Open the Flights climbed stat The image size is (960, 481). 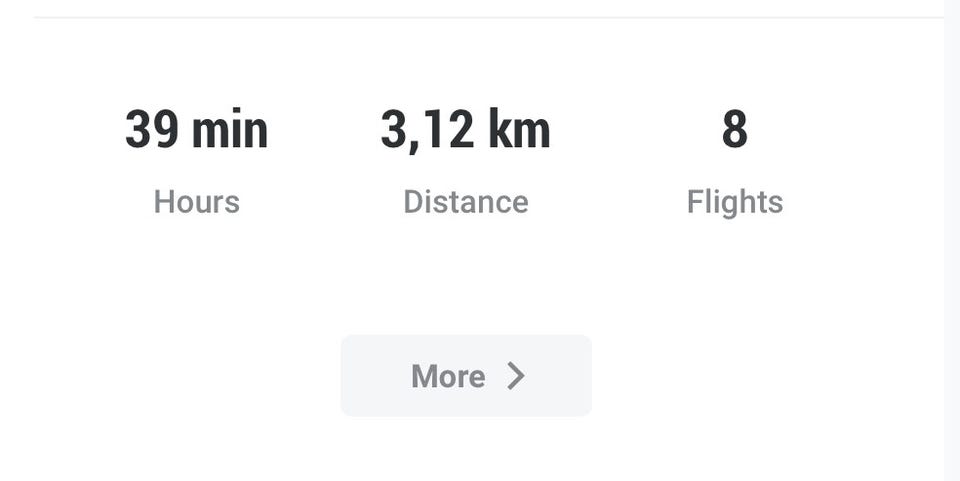point(734,165)
